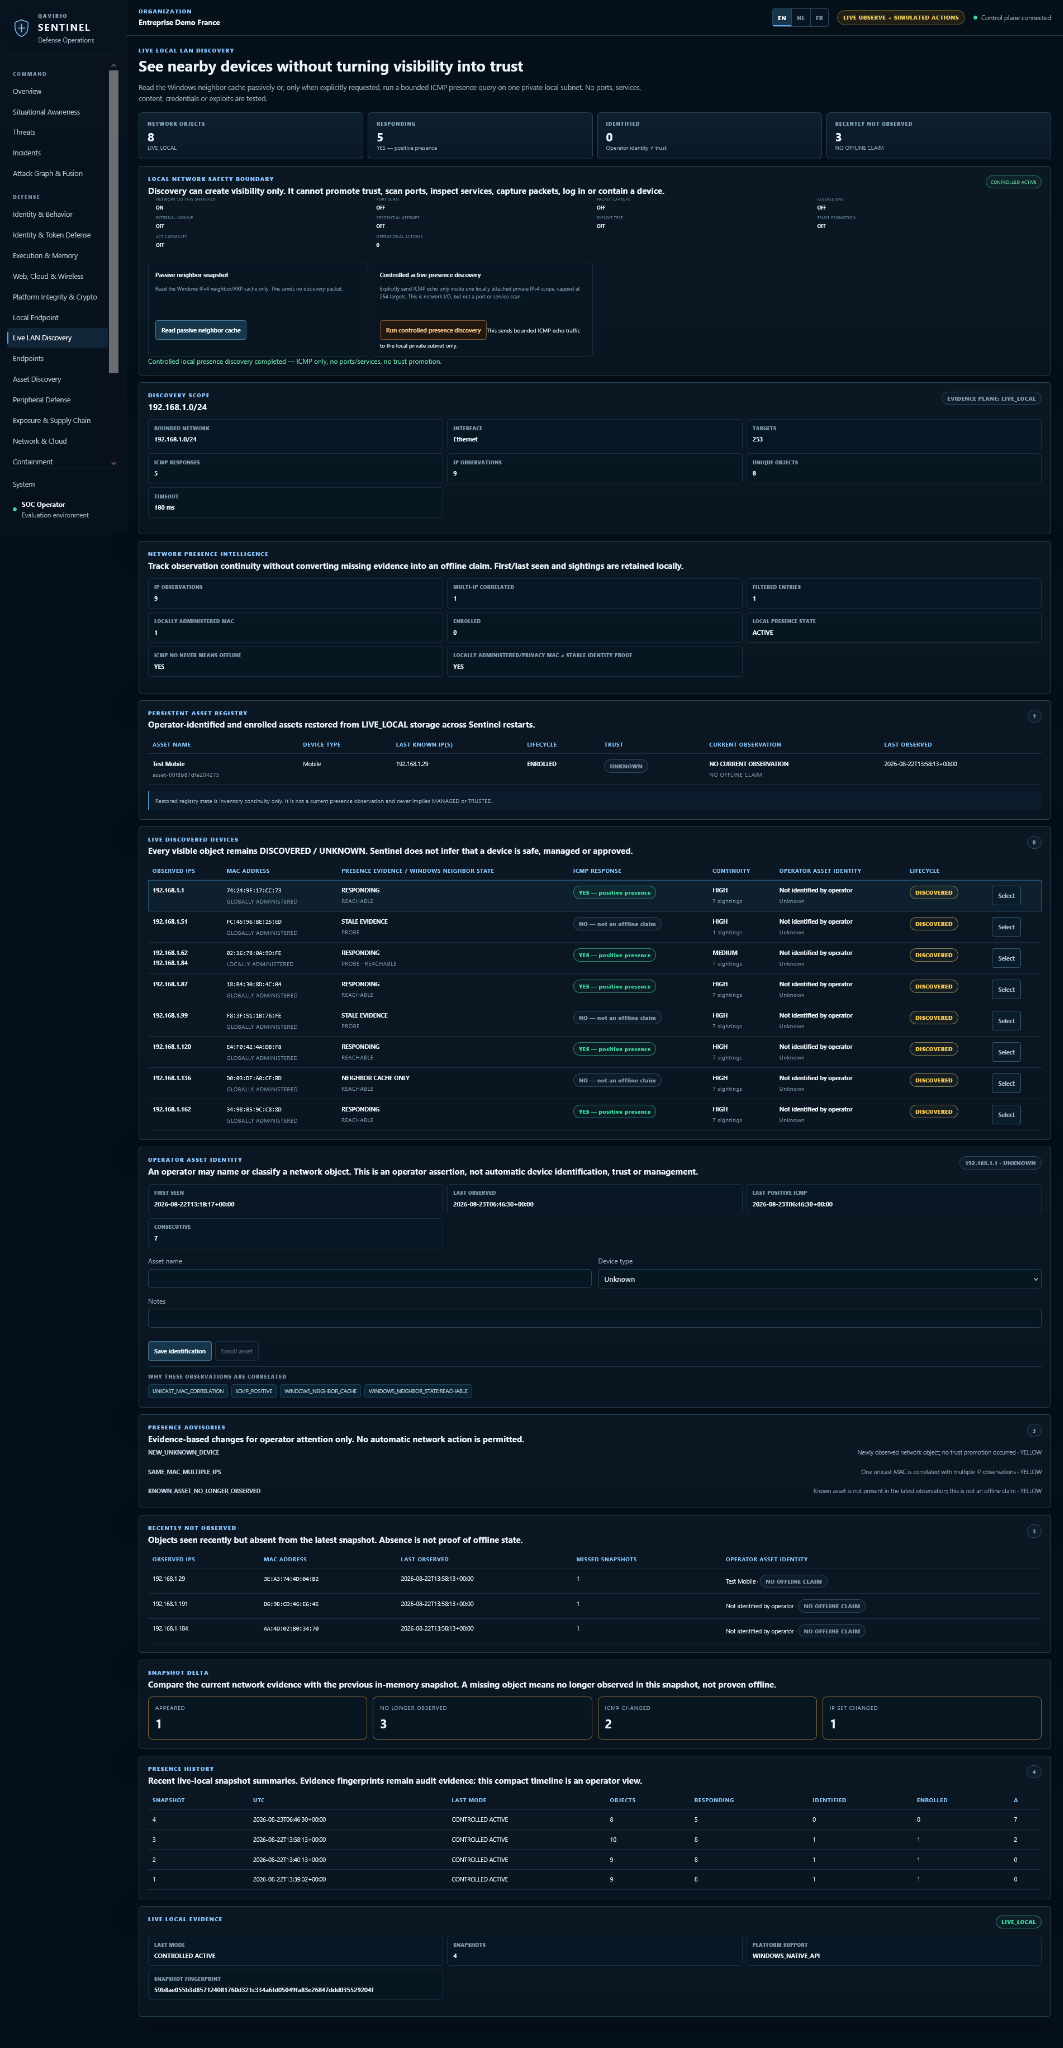
Task: Select device 192.168.1.162
Action: click(x=1006, y=1115)
